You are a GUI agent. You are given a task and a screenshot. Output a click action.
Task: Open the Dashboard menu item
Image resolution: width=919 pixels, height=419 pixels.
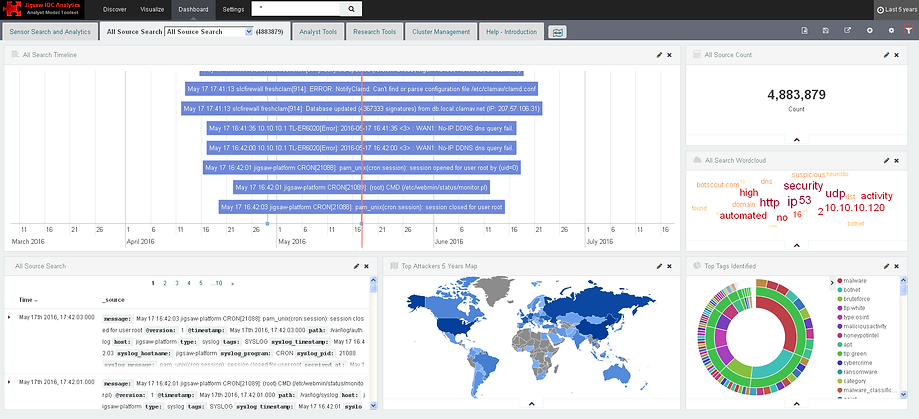pos(193,9)
